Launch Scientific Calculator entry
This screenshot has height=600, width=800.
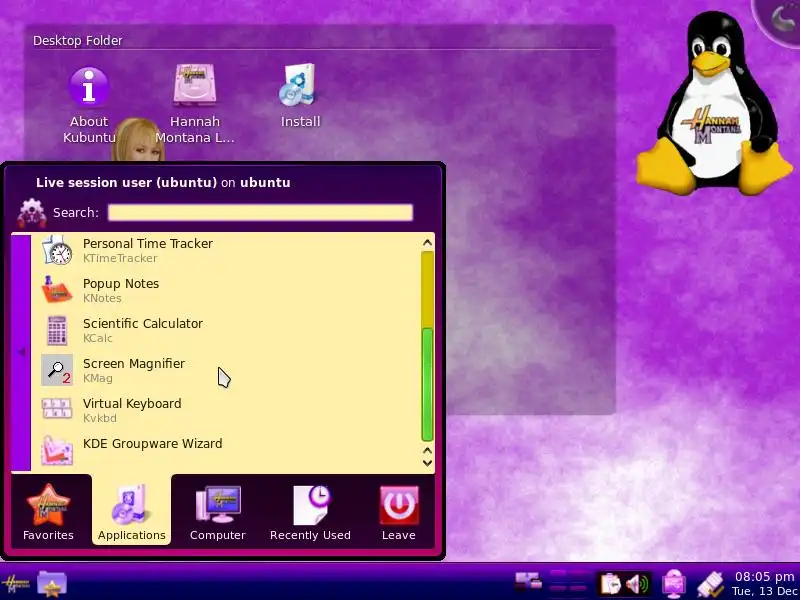tap(226, 330)
